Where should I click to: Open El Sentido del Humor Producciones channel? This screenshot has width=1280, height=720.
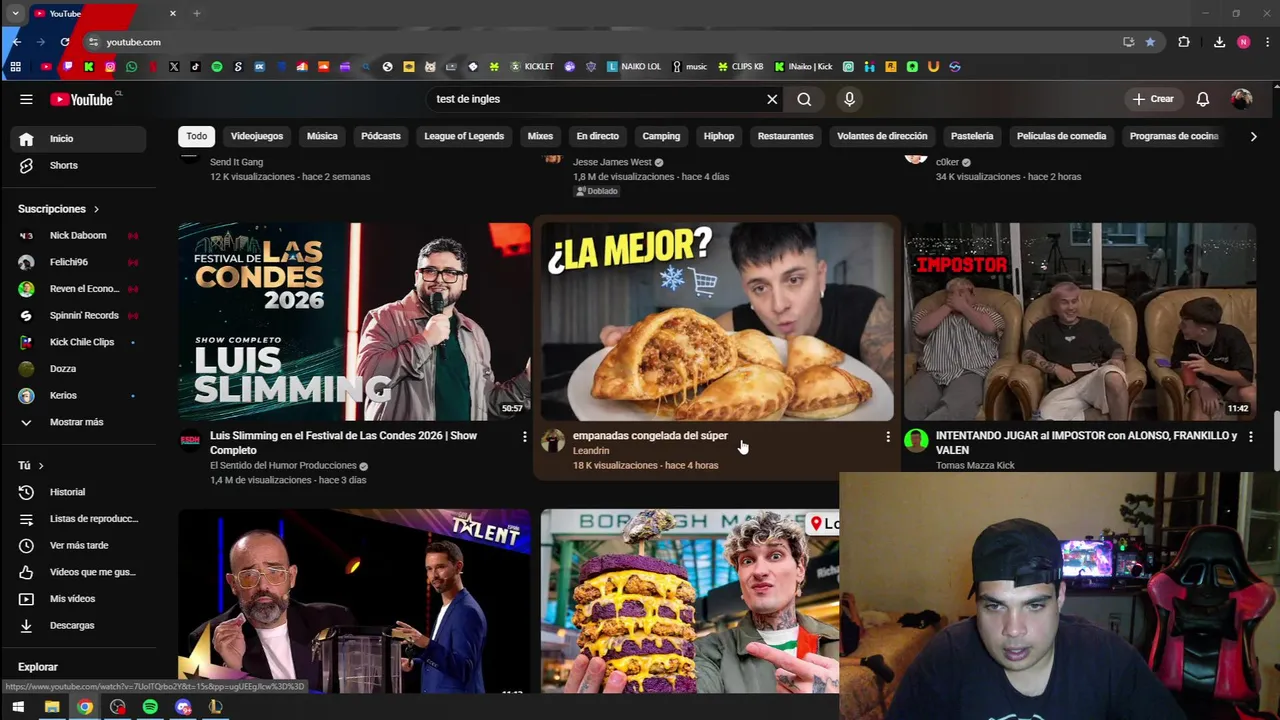(283, 466)
